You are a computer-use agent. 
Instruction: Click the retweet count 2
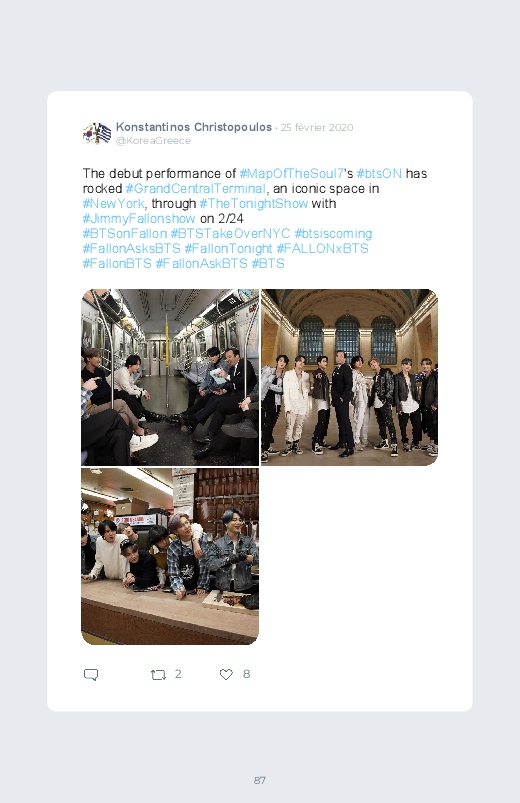[x=178, y=674]
